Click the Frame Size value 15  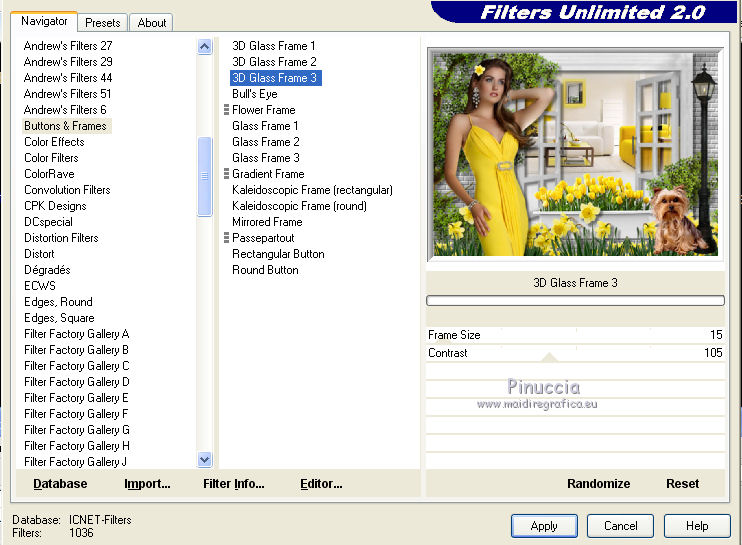pos(716,335)
